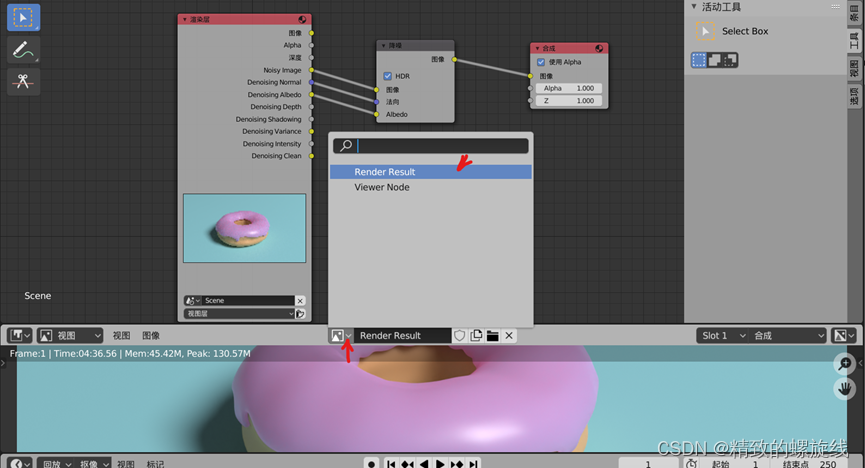Collapse the 渲染层 node triangle

coord(185,19)
